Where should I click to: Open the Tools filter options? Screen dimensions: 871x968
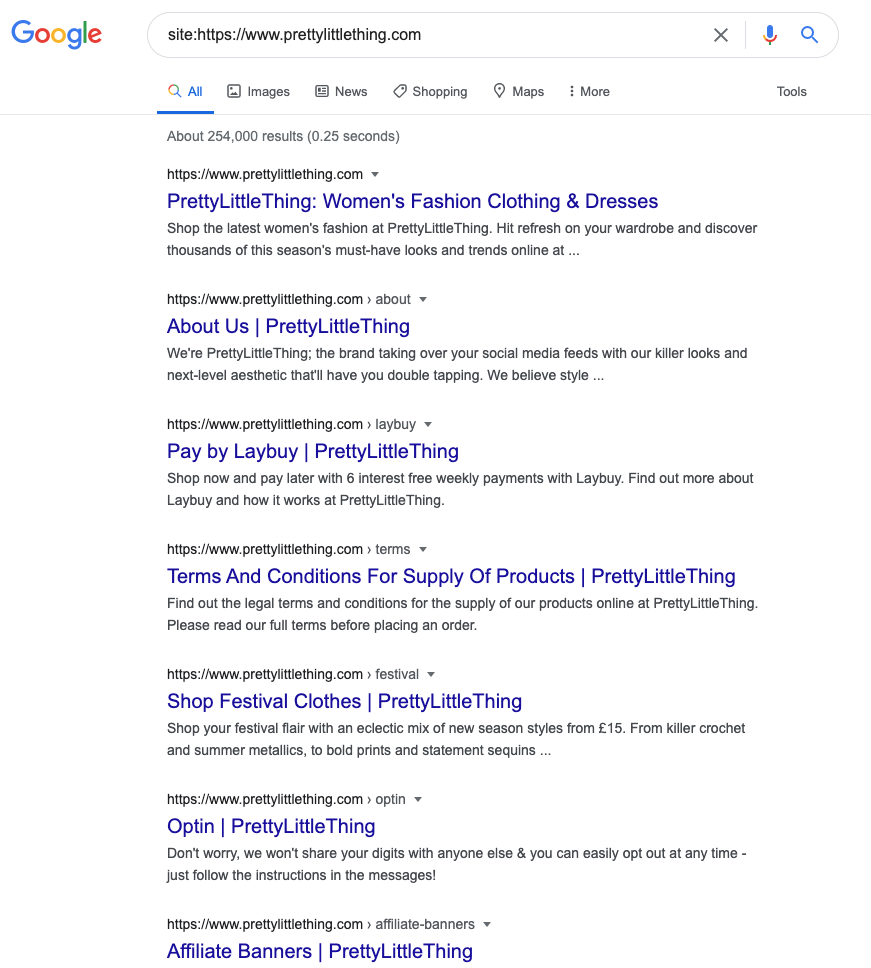791,91
